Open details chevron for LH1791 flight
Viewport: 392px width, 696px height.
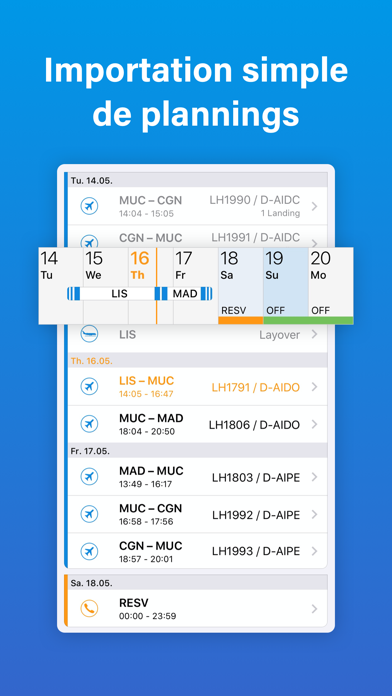(314, 387)
